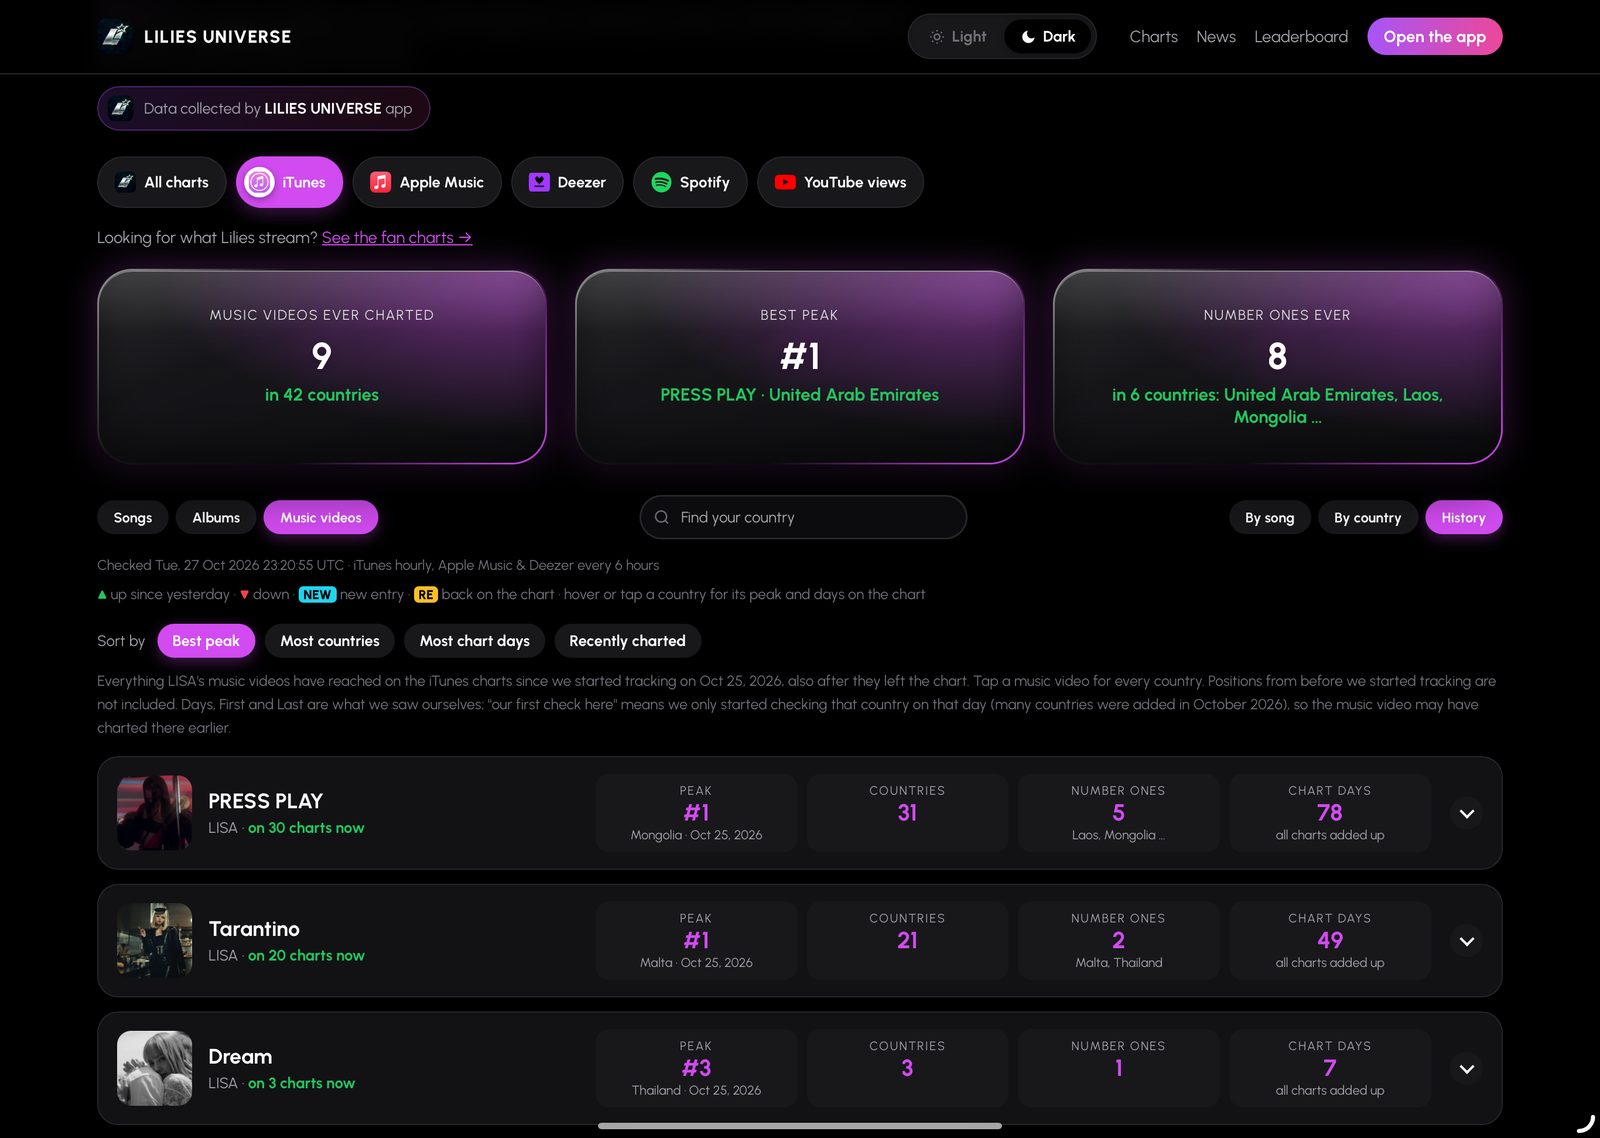Sort by Recently charted

pyautogui.click(x=627, y=641)
